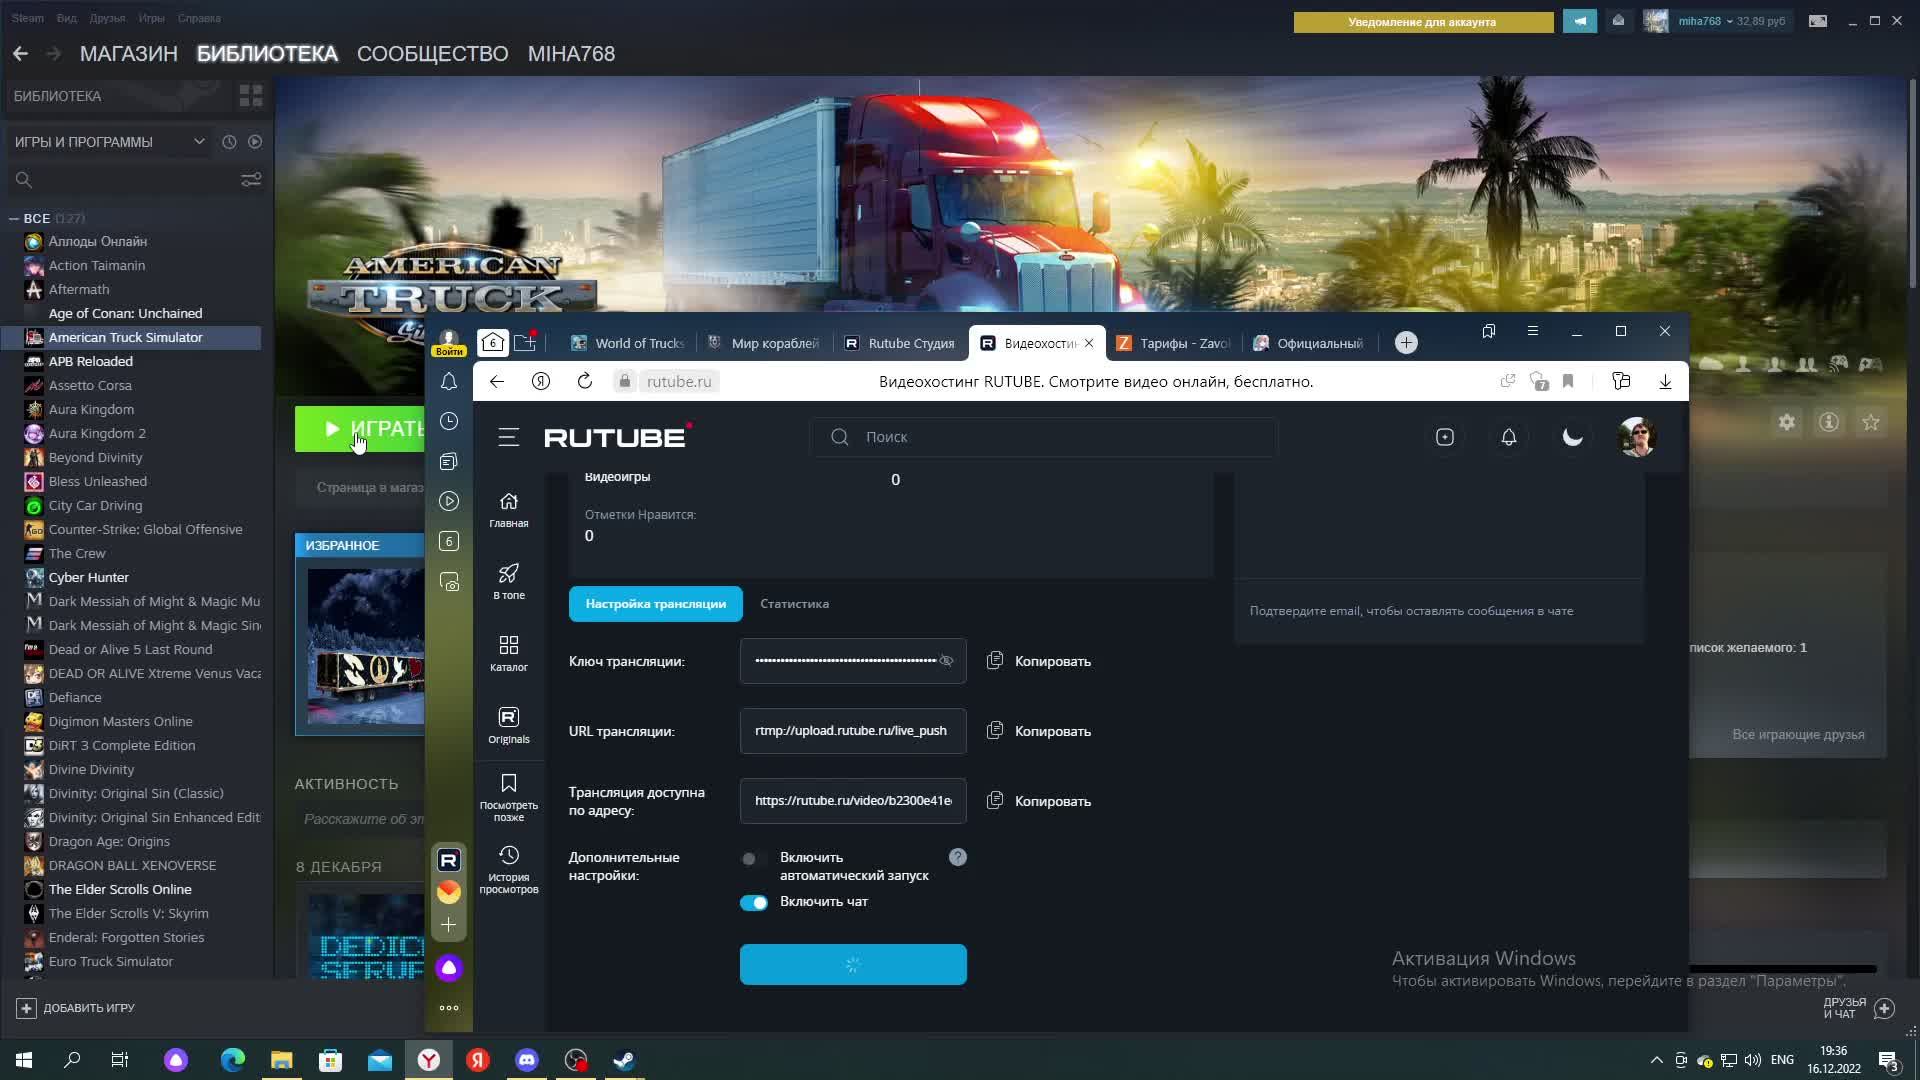Click the RUTUBE upload video icon

click(1444, 437)
